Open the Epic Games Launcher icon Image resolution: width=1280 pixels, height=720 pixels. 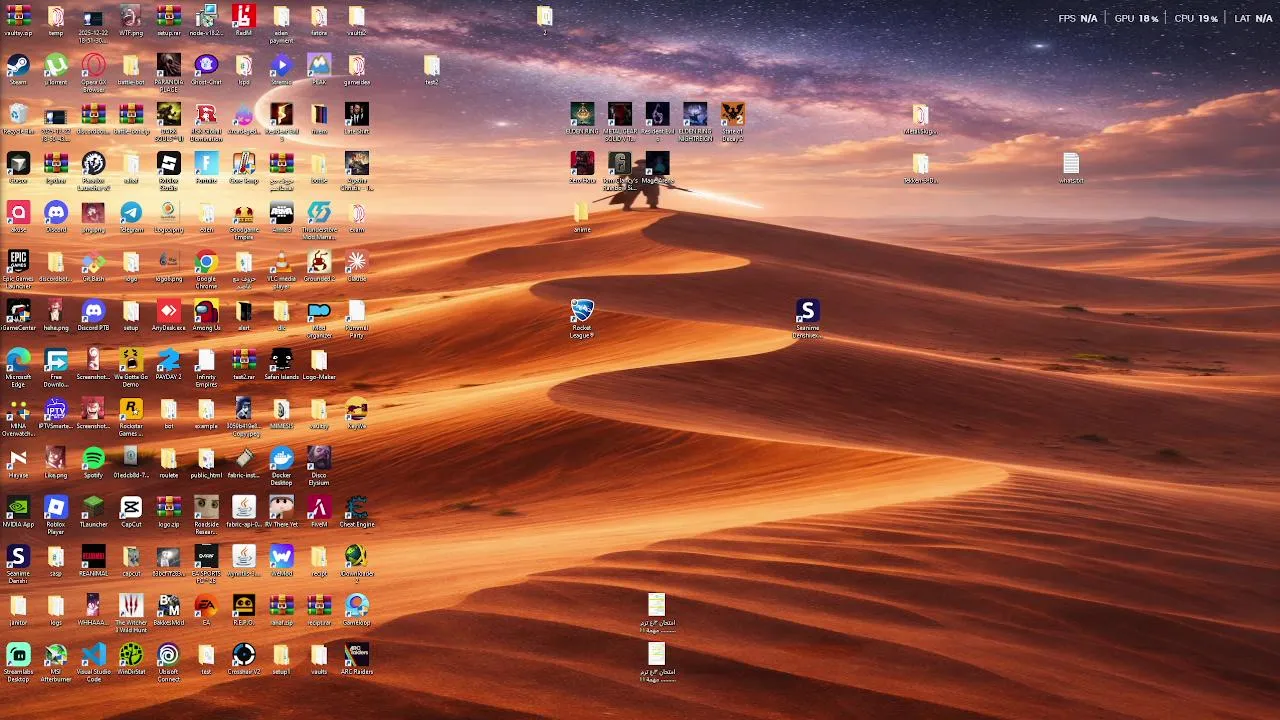point(18,268)
